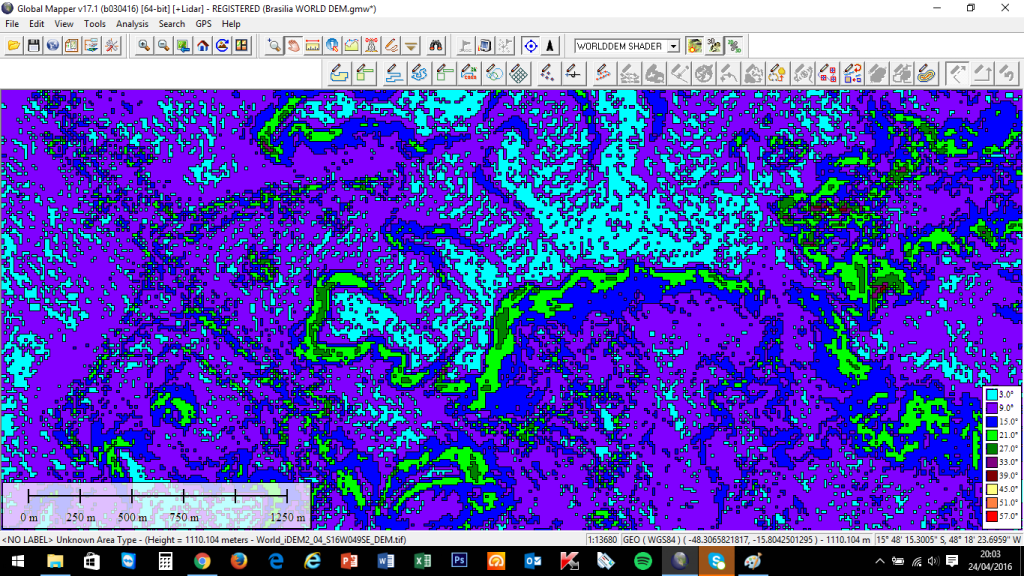Open the Analysis menu
Screen dimensions: 1024x576
coord(132,23)
